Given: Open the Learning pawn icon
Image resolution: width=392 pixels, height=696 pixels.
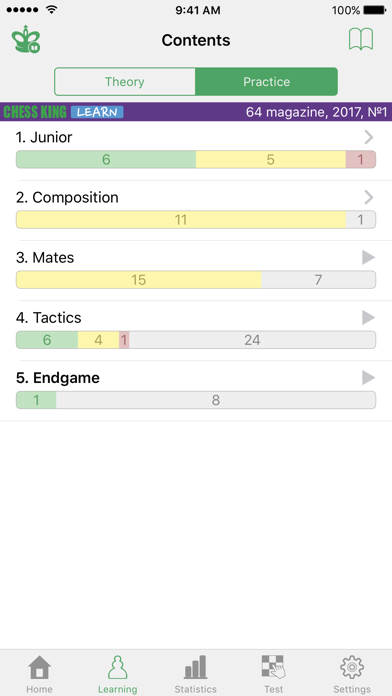Looking at the screenshot, I should [x=118, y=668].
